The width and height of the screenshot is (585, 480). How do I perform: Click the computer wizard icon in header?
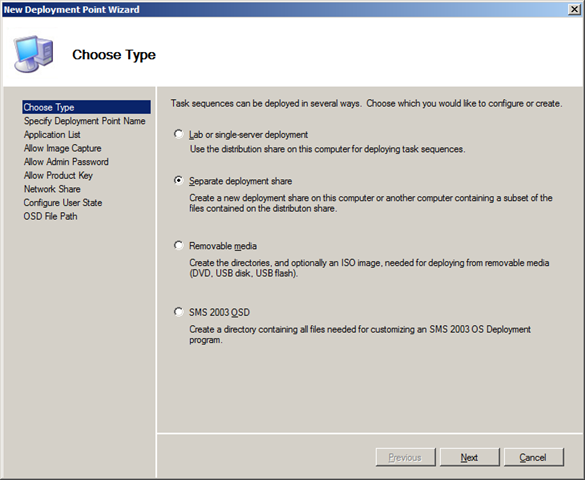(34, 54)
